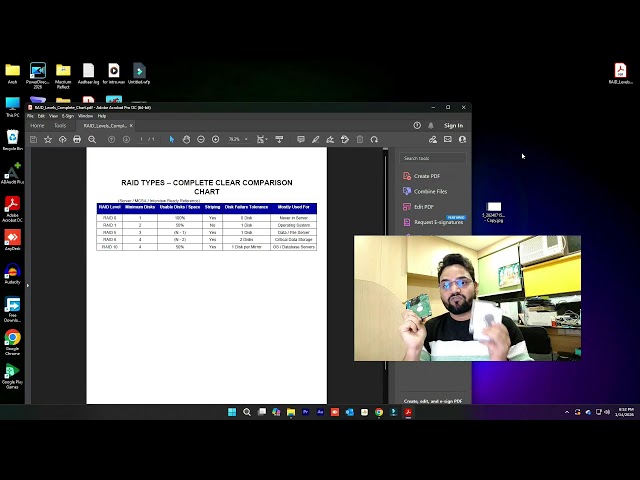Open the Help question mark icon
Viewport: 640px width, 480px height.
pyautogui.click(x=417, y=125)
